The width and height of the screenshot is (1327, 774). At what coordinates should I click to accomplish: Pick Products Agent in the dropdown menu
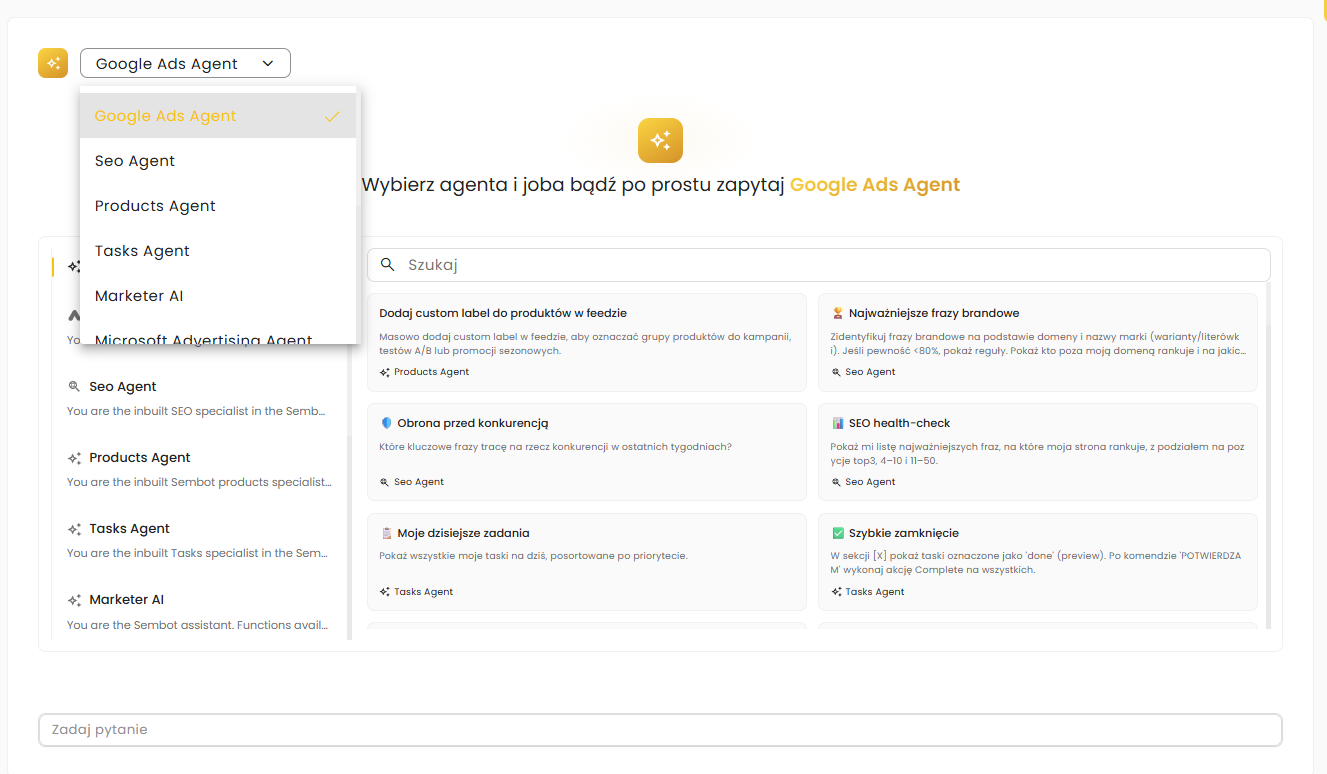click(218, 206)
